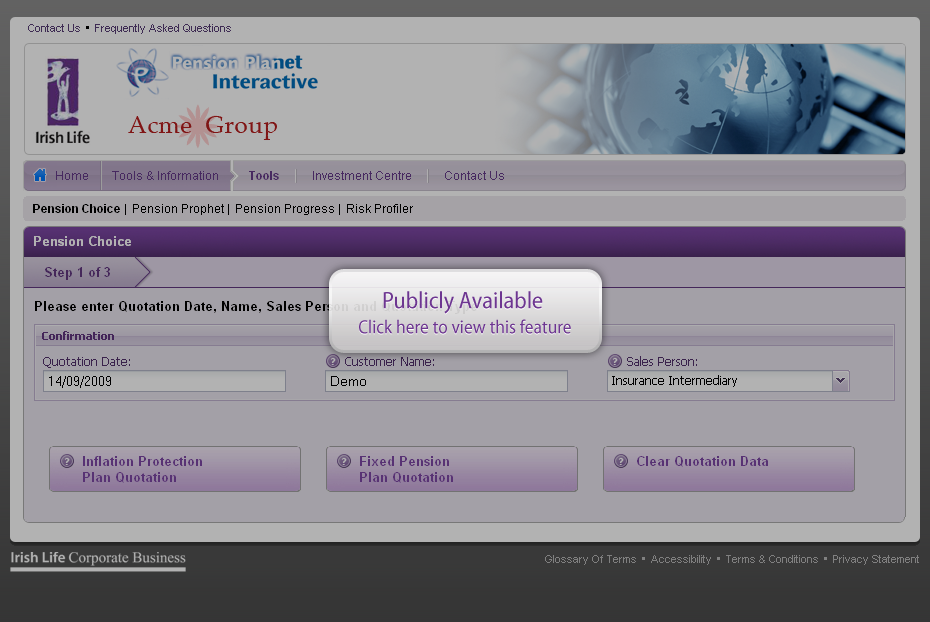Click help icon beside Sales Person
Viewport: 930px width, 622px height.
615,361
